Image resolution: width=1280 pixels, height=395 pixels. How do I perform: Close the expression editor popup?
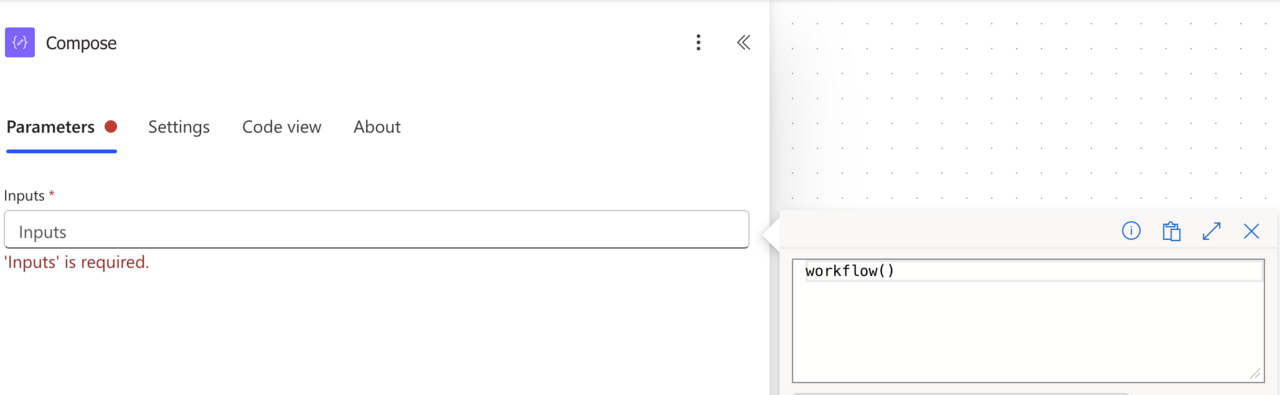click(1251, 231)
